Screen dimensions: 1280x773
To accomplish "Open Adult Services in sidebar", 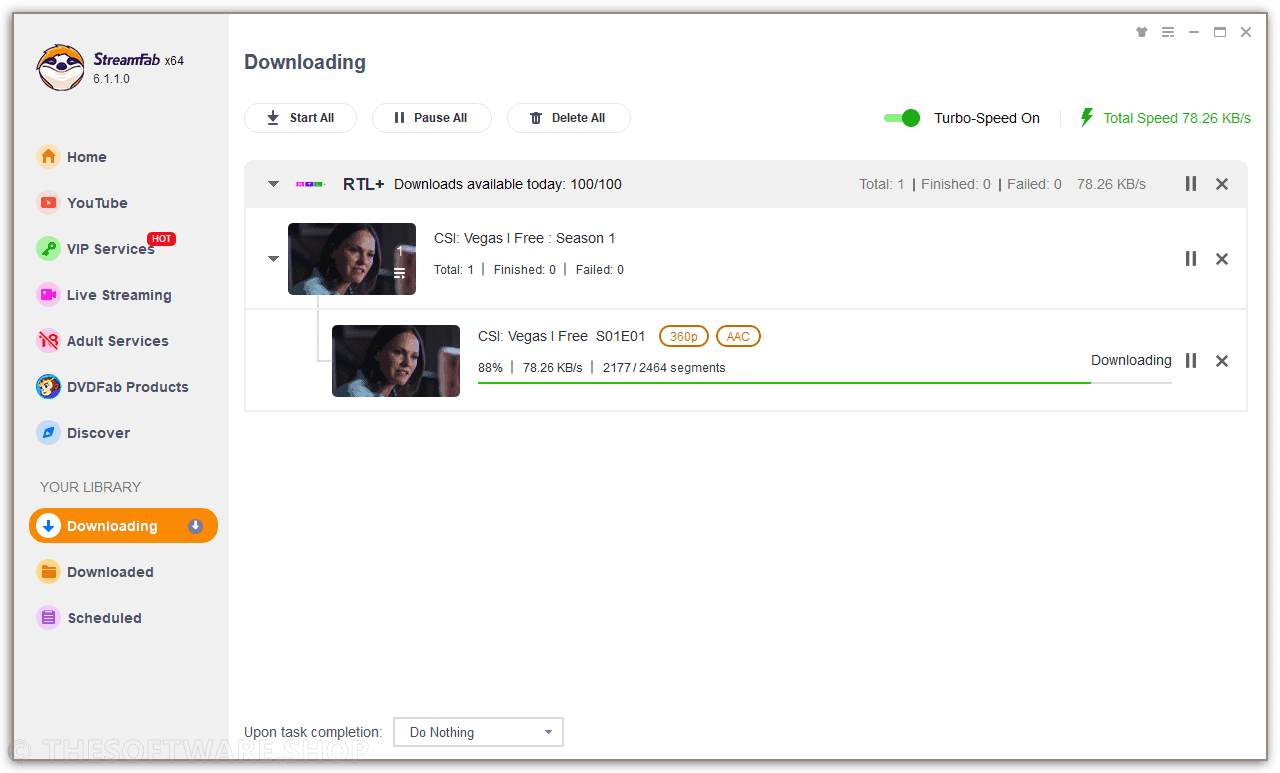I will point(118,341).
